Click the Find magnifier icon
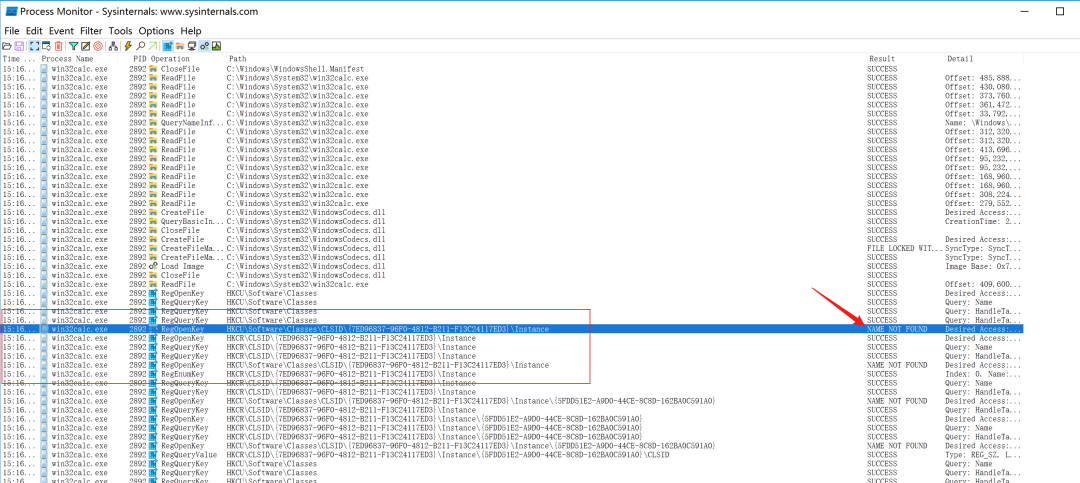Image resolution: width=1080 pixels, height=483 pixels. point(141,46)
